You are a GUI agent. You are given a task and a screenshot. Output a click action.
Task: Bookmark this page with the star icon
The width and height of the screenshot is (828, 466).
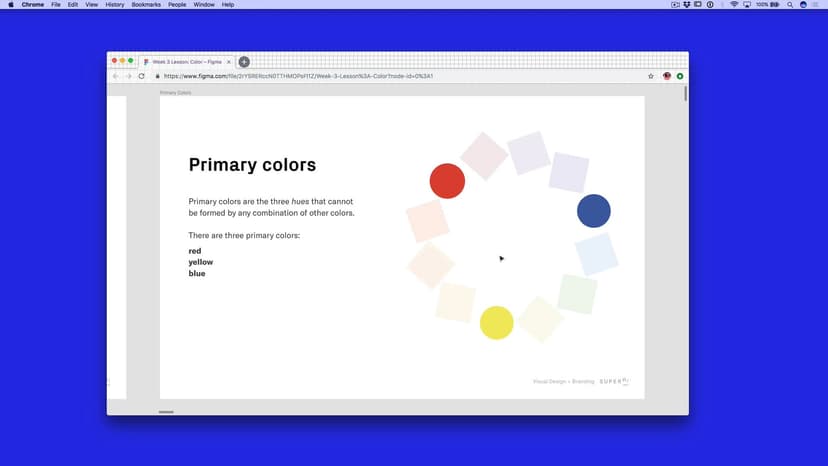pyautogui.click(x=651, y=76)
